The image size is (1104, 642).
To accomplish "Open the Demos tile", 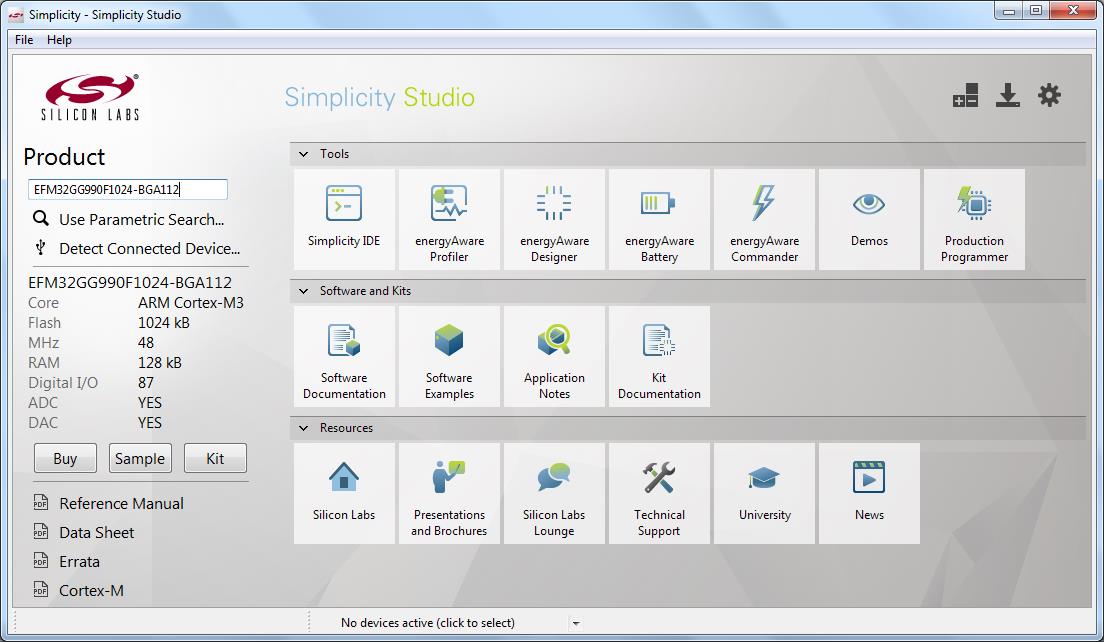I will click(869, 218).
